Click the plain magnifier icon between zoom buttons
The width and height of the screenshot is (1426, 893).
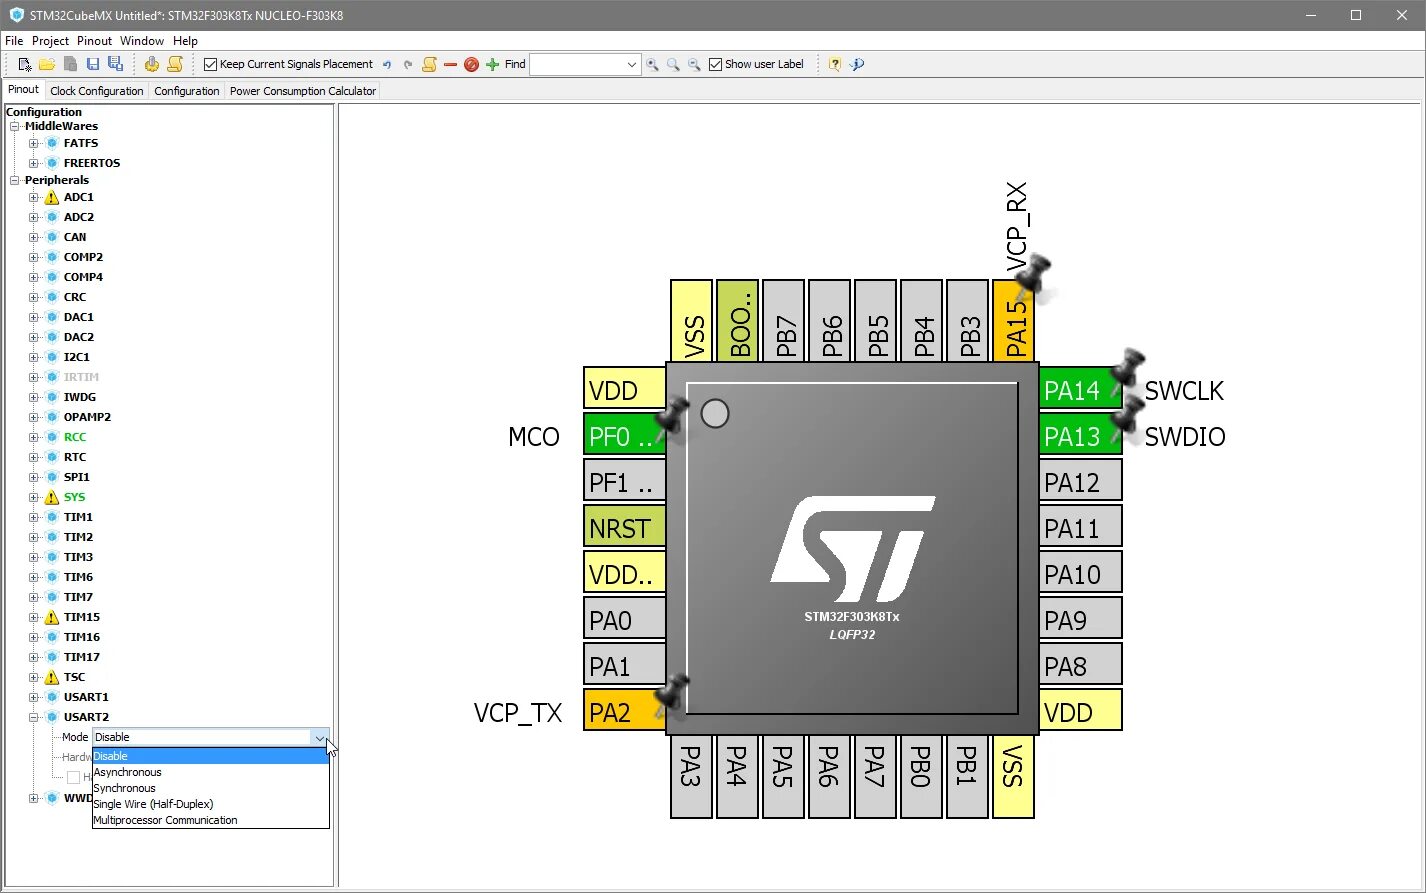click(673, 64)
